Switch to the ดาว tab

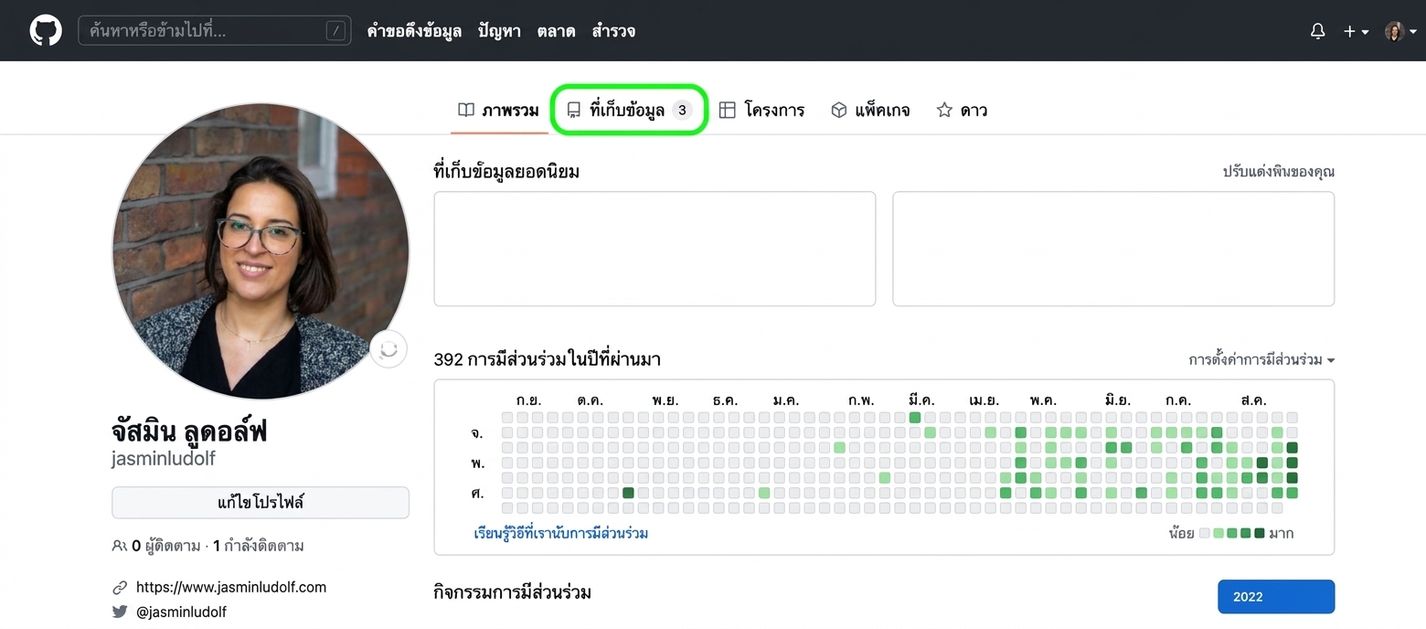point(962,110)
